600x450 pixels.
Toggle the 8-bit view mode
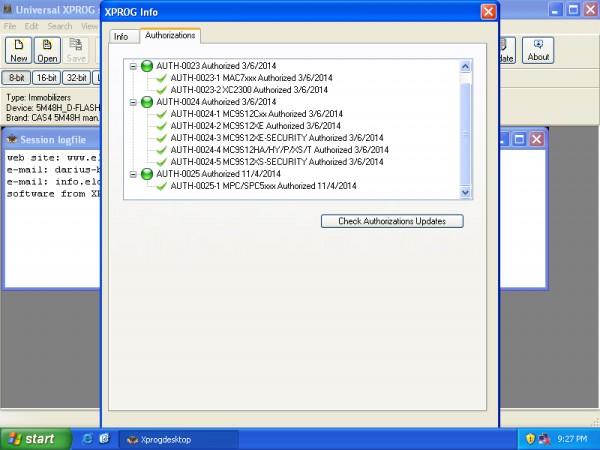pyautogui.click(x=16, y=78)
